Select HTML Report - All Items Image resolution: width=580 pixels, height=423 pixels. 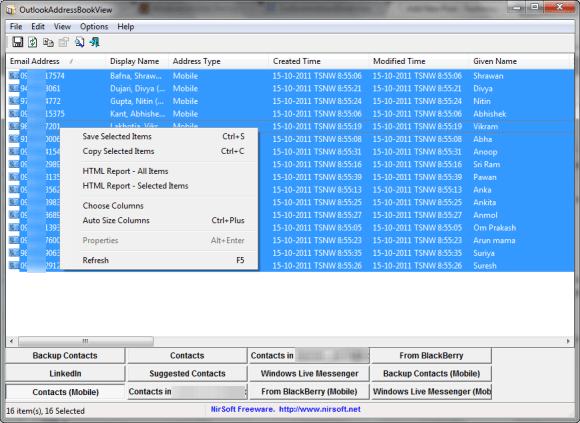(x=159, y=171)
